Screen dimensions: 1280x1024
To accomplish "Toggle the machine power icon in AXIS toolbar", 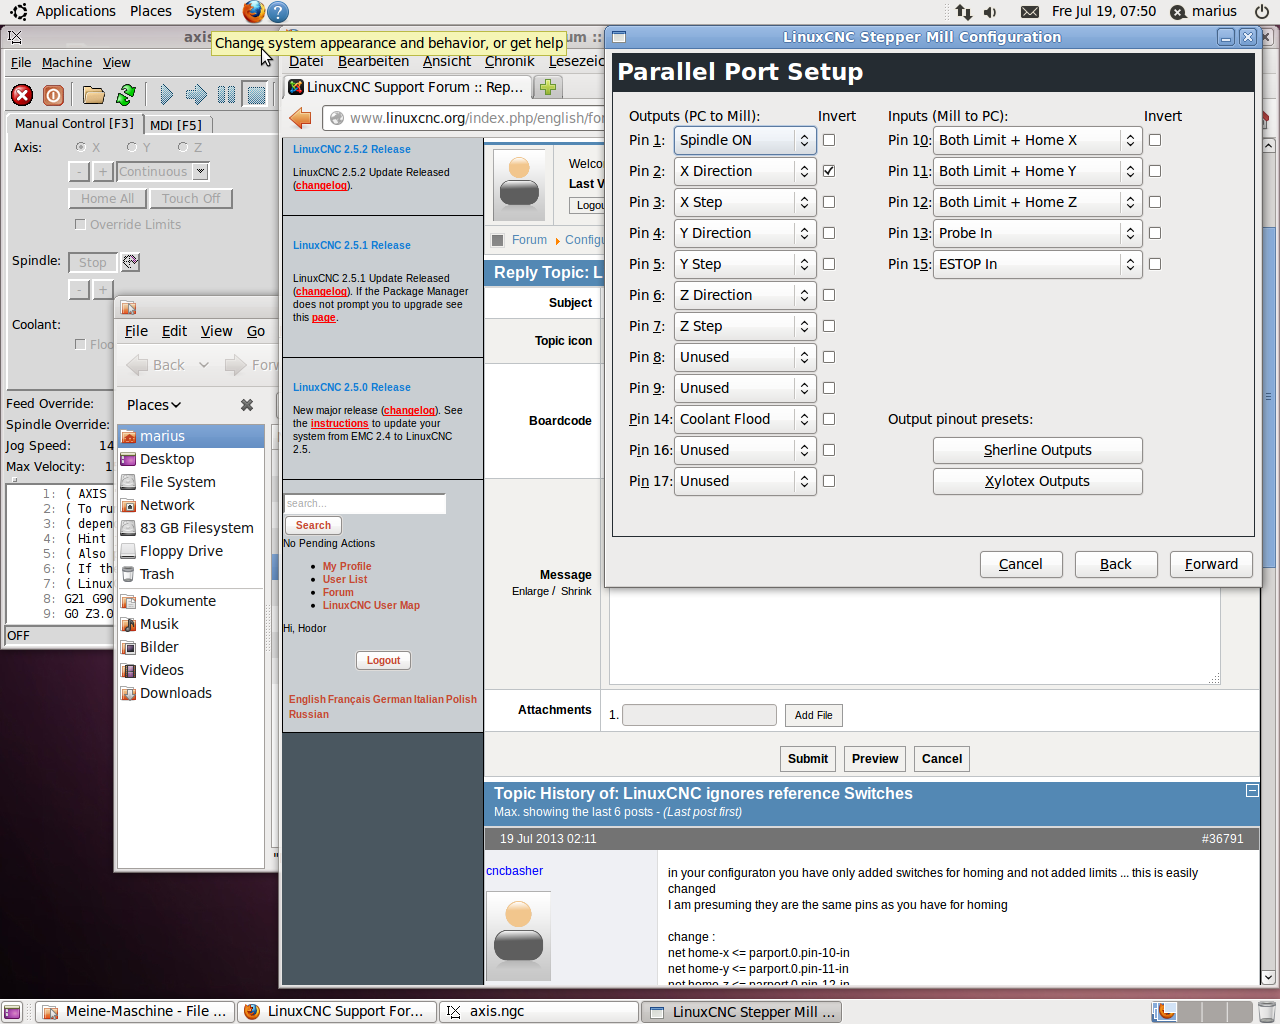I will tap(54, 95).
